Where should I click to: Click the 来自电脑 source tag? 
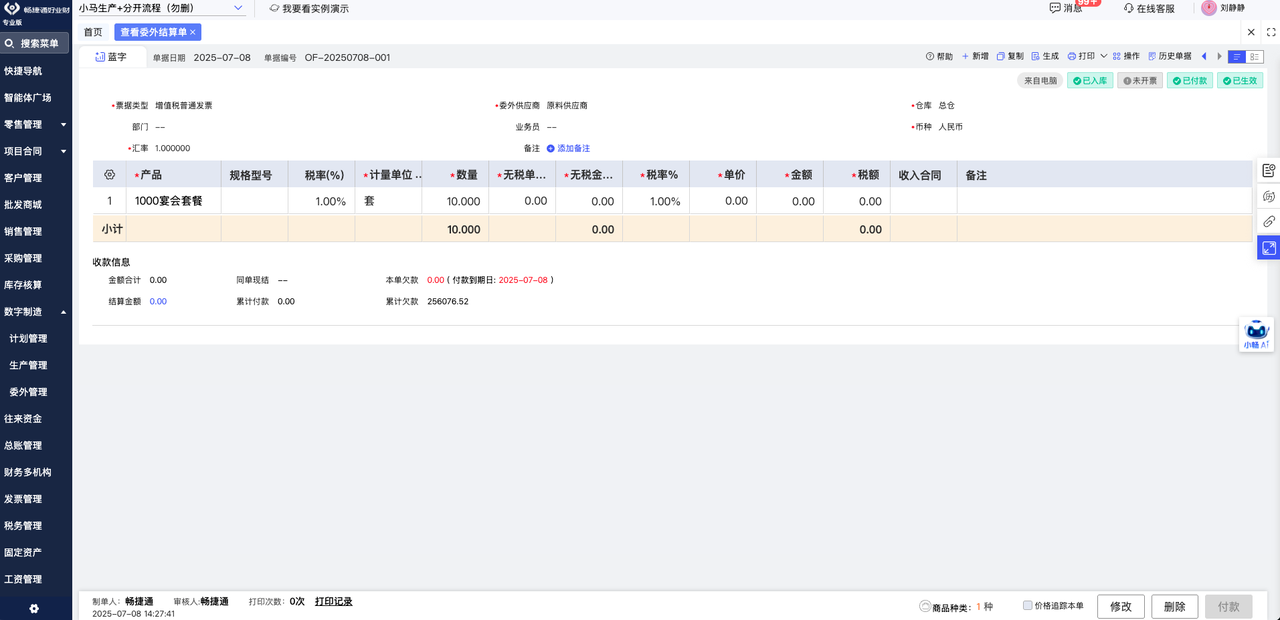pos(1040,81)
